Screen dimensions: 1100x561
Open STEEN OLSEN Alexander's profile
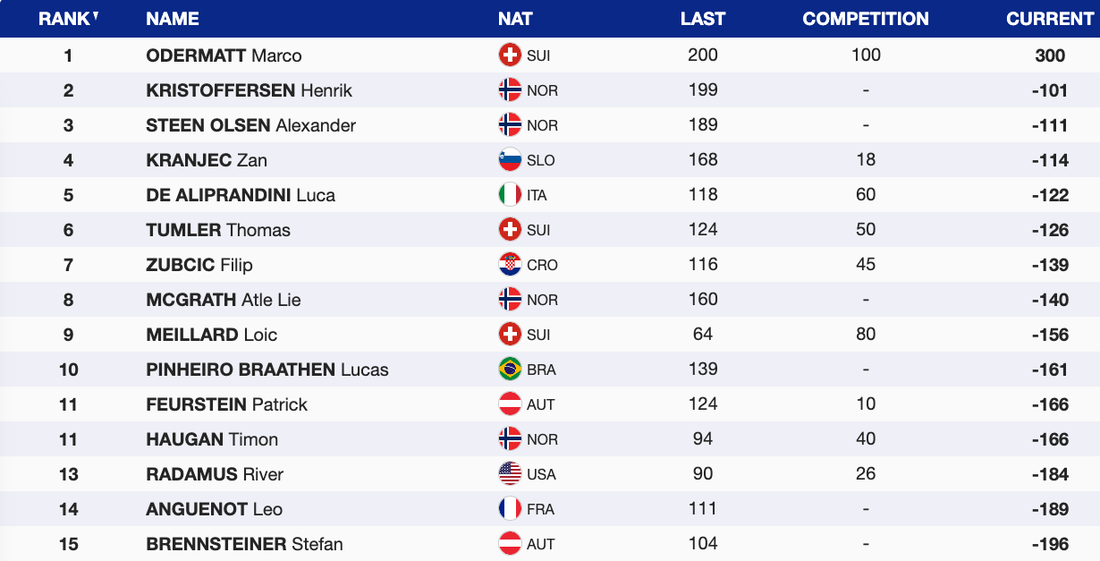(251, 125)
